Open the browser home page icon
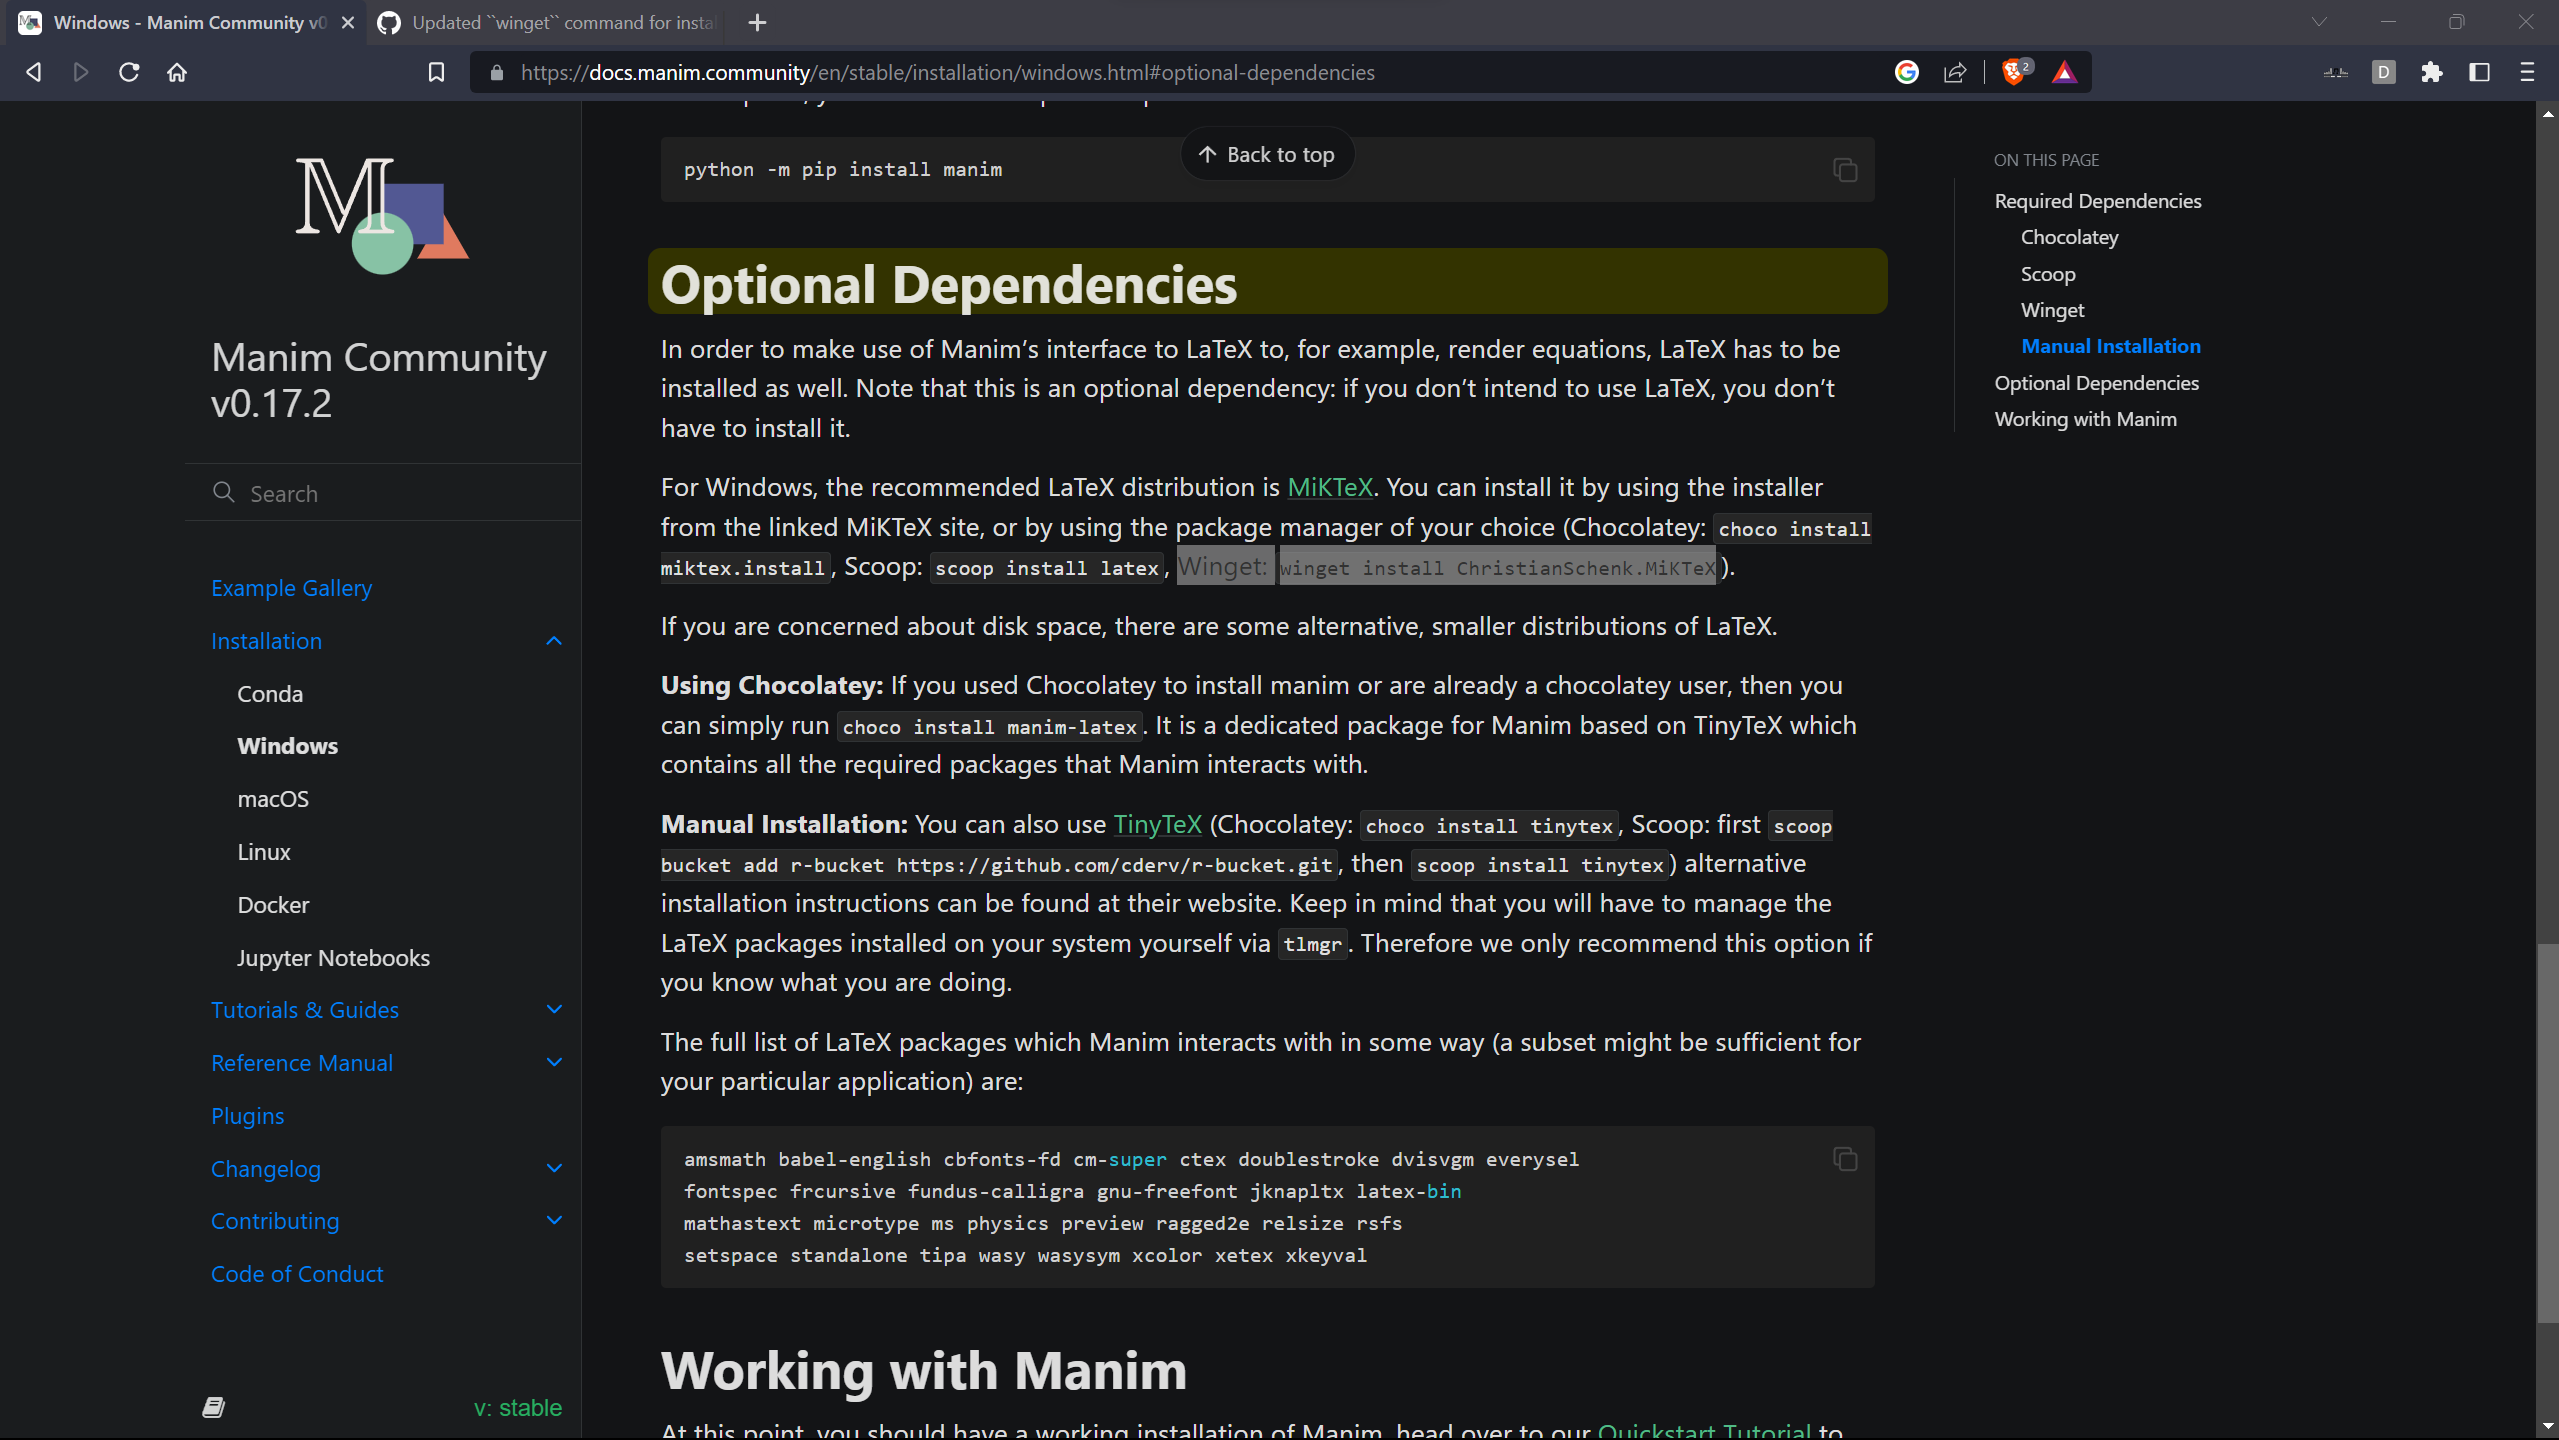The height and width of the screenshot is (1440, 2559). (x=177, y=72)
